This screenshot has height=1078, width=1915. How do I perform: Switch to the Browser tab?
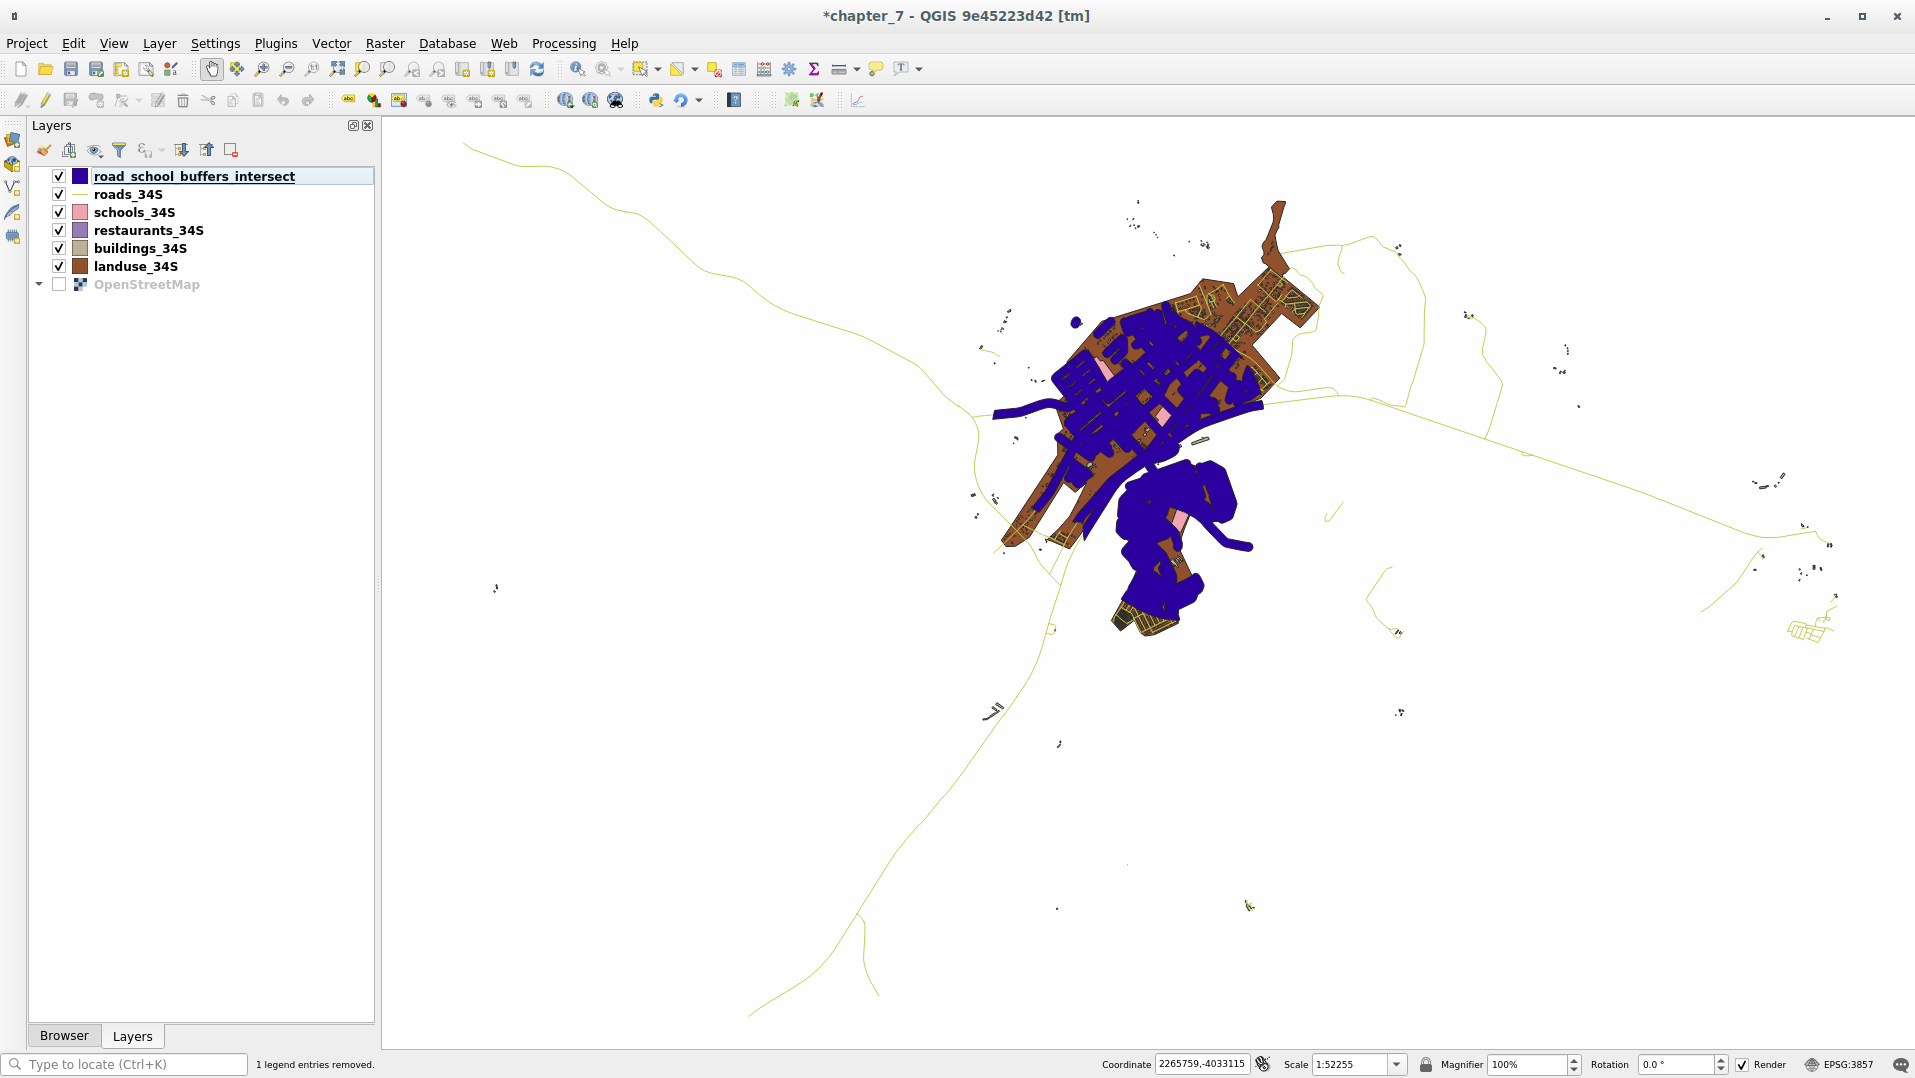pyautogui.click(x=64, y=1035)
